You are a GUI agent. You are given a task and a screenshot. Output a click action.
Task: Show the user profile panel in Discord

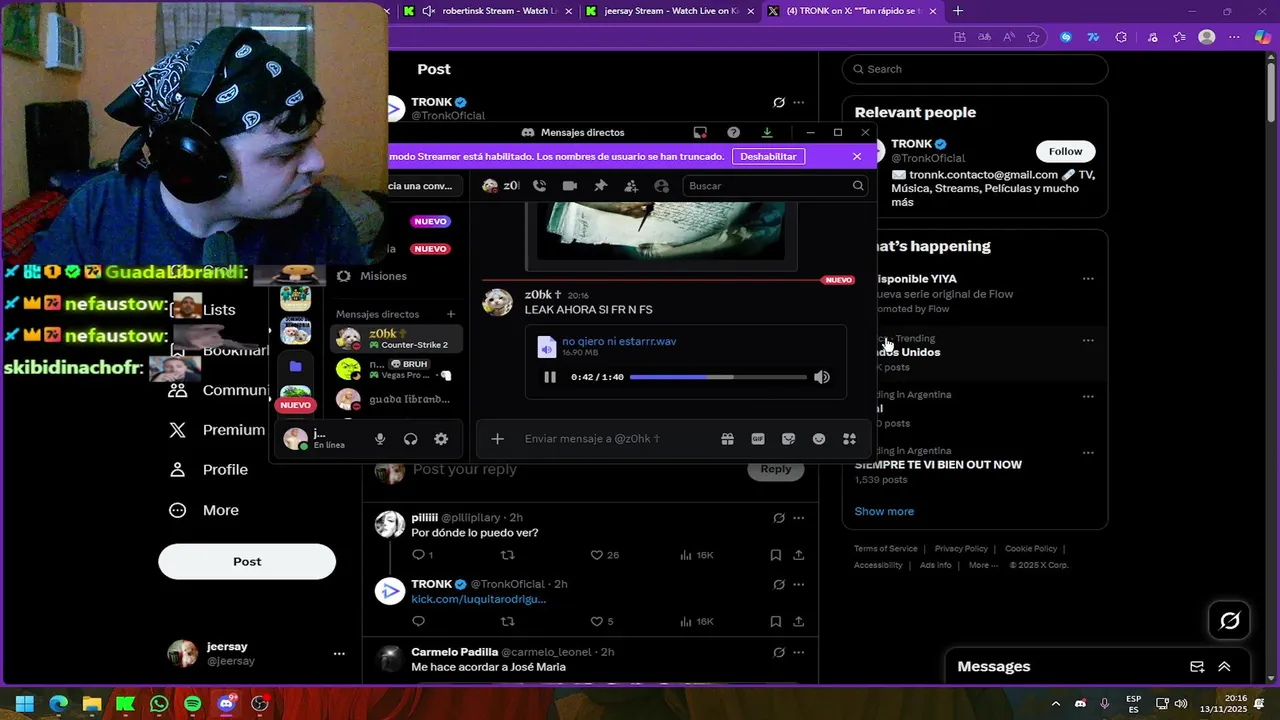pyautogui.click(x=661, y=186)
